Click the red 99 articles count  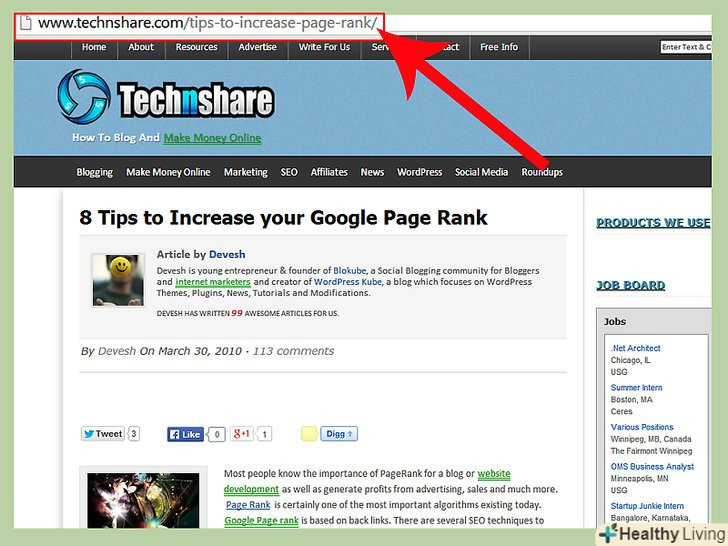237,313
